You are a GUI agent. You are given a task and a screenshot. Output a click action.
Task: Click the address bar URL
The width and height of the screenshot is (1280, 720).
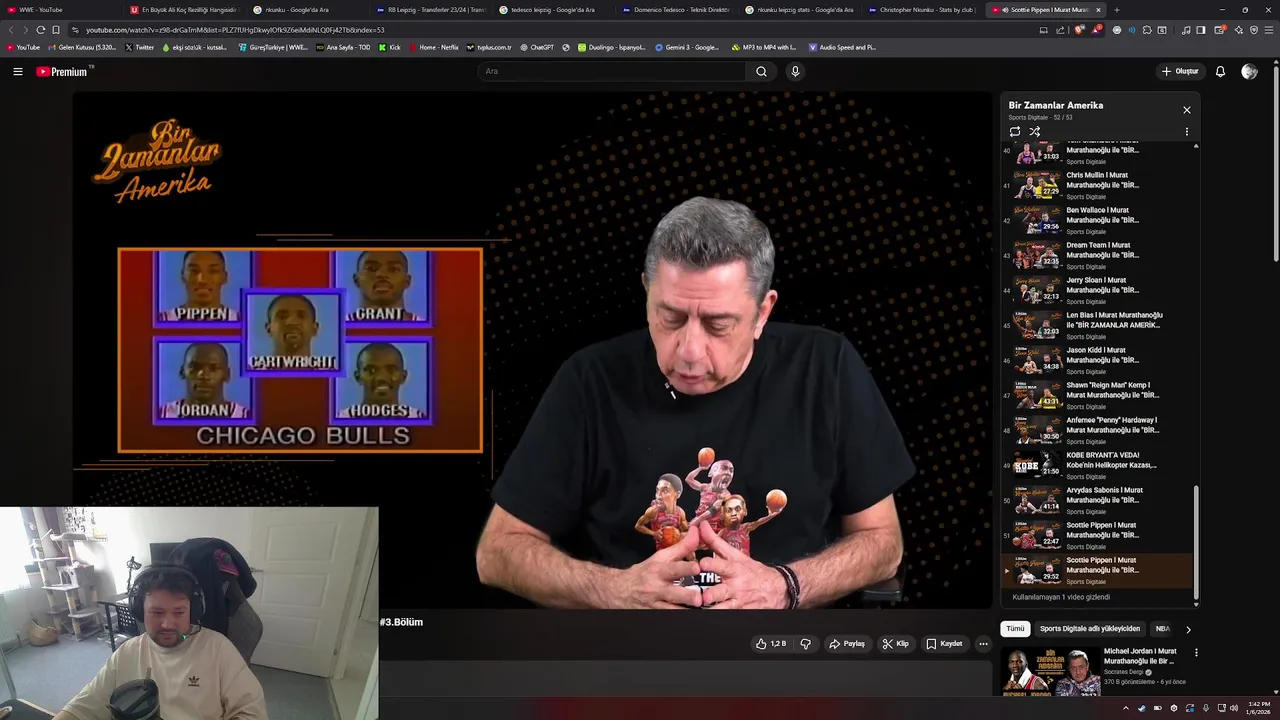point(234,30)
